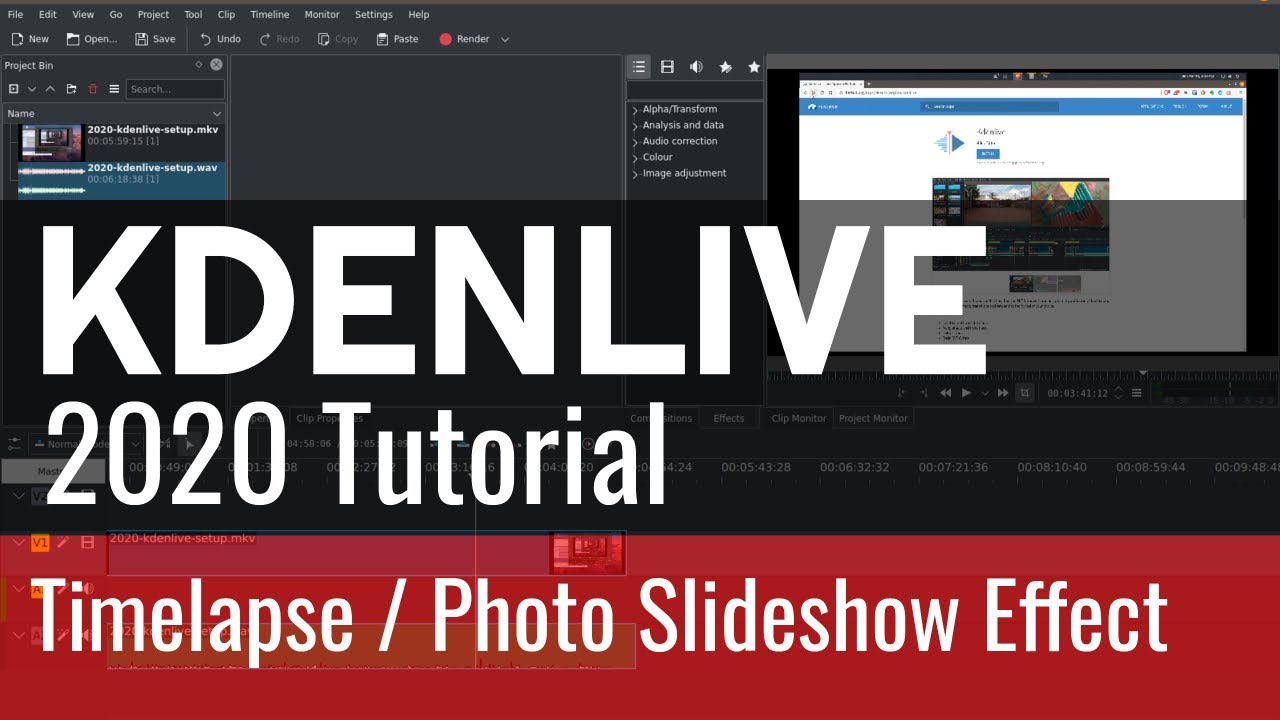The width and height of the screenshot is (1280, 720).
Task: Switch to the Clip Monitor tab
Action: tap(798, 419)
